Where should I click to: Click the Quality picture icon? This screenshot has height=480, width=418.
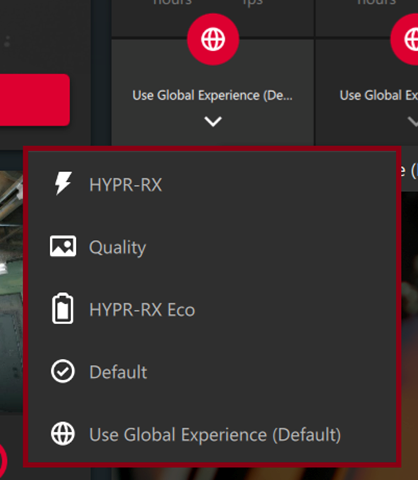[63, 246]
